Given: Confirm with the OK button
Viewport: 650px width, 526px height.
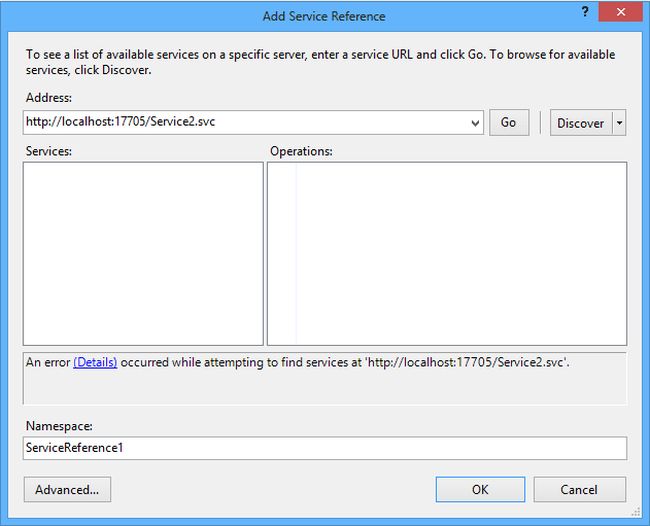Looking at the screenshot, I should tap(480, 489).
